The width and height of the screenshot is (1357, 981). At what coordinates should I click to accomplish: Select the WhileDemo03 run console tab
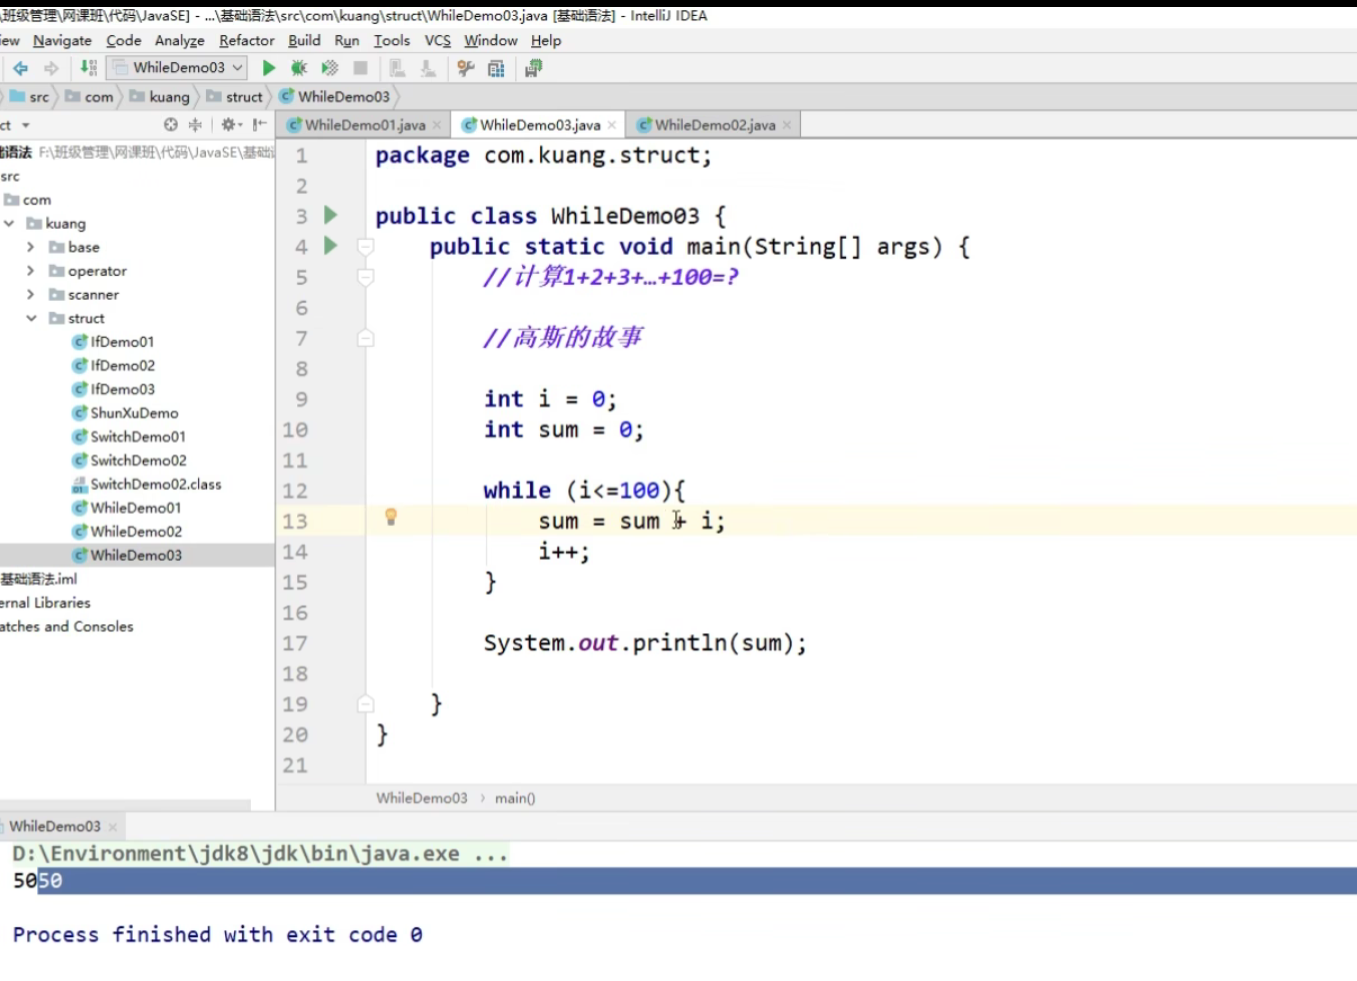click(55, 827)
